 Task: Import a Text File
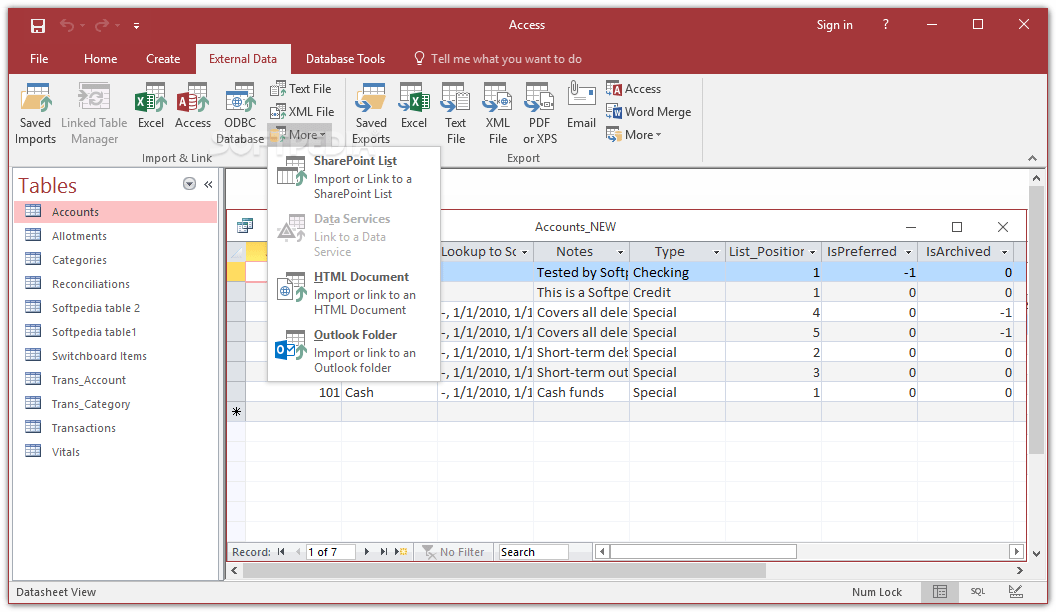(300, 89)
